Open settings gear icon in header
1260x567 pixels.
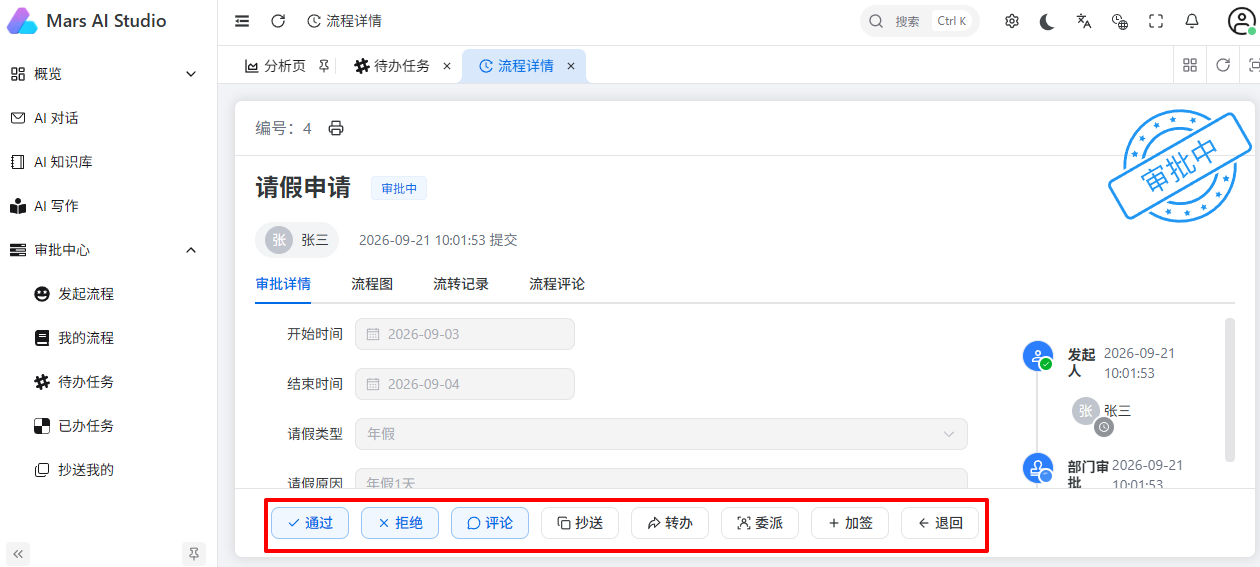(1012, 21)
